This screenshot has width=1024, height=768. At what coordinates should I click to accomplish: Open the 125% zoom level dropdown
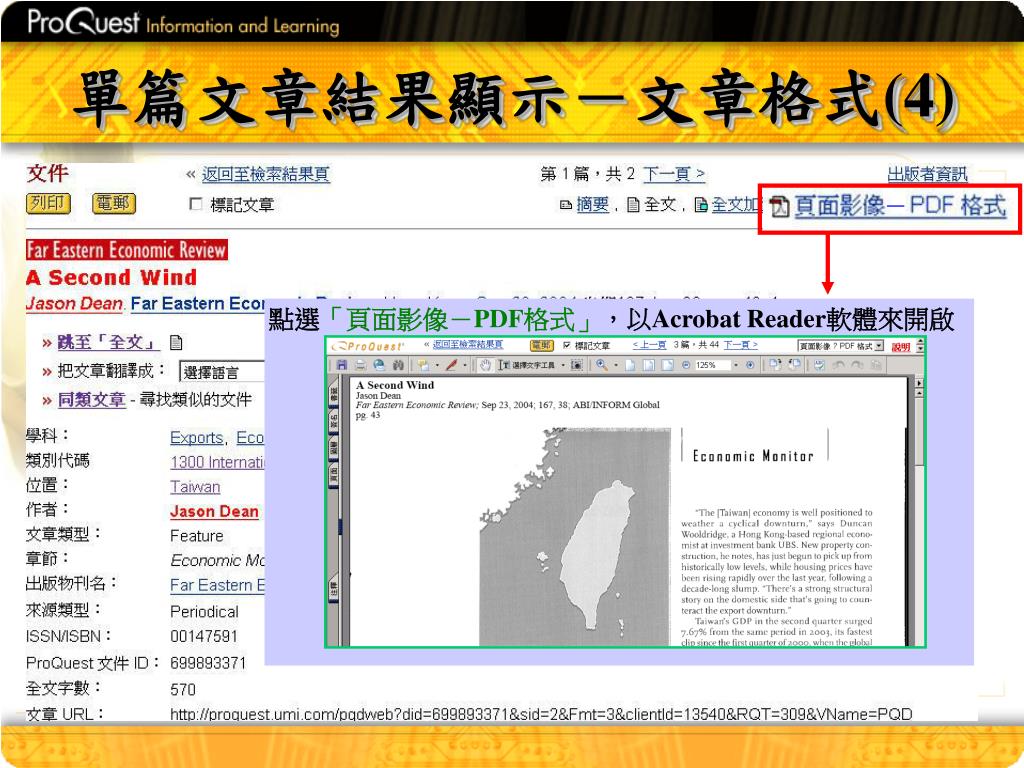(717, 365)
